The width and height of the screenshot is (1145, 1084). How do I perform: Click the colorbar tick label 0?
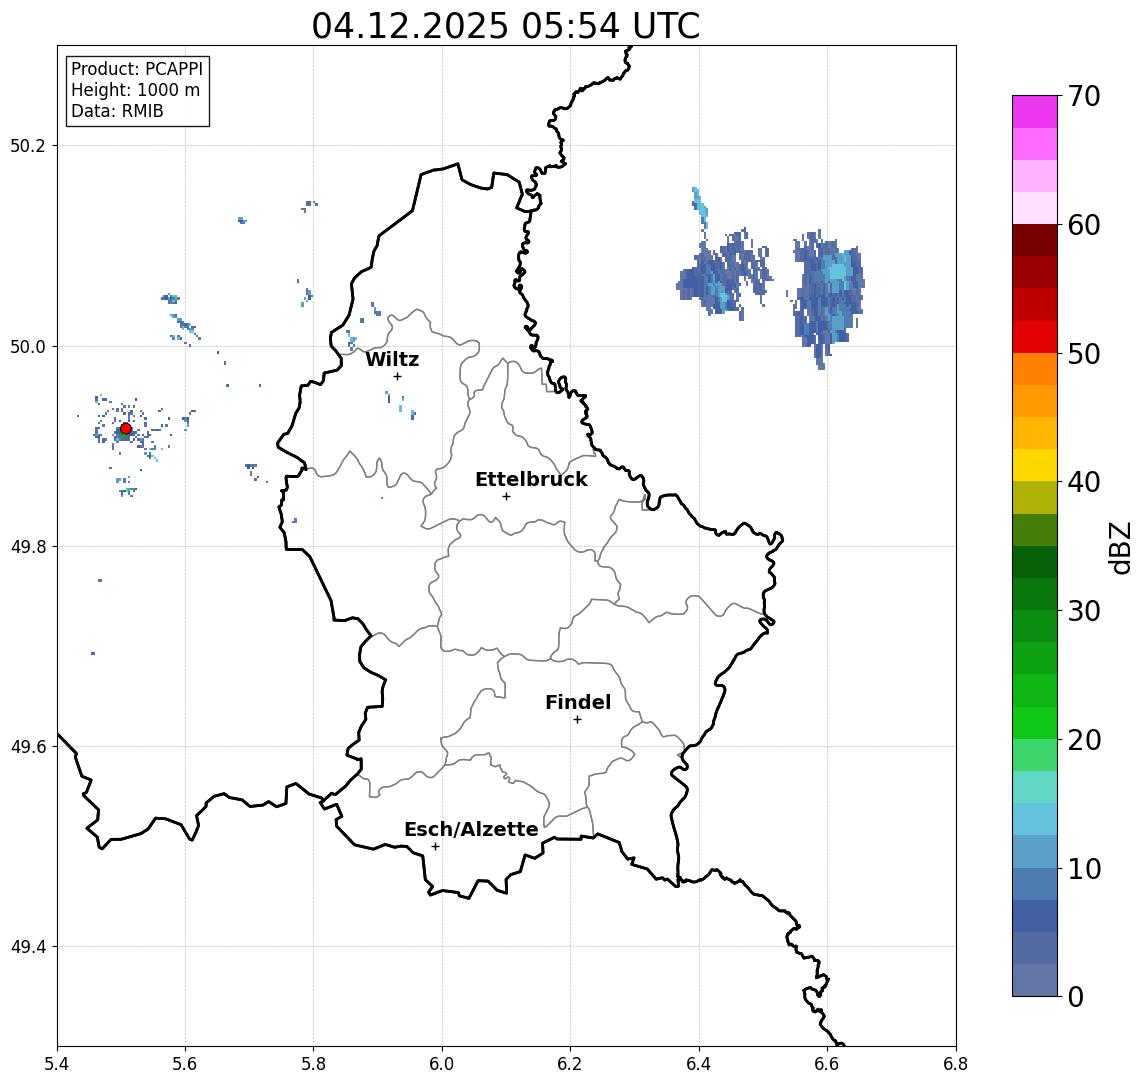[1076, 996]
